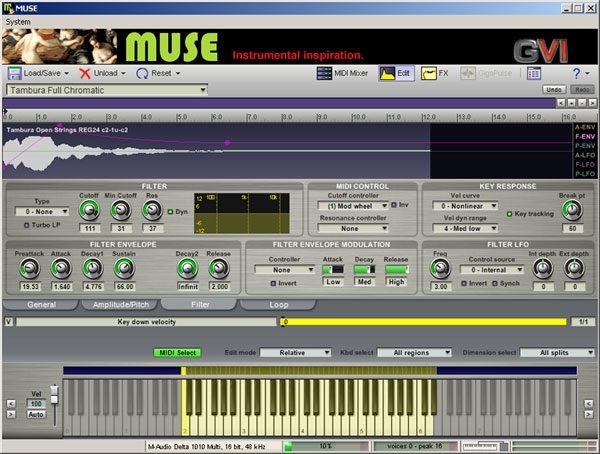The width and height of the screenshot is (600, 454).
Task: Toggle the MIDI Select button
Action: [x=178, y=353]
